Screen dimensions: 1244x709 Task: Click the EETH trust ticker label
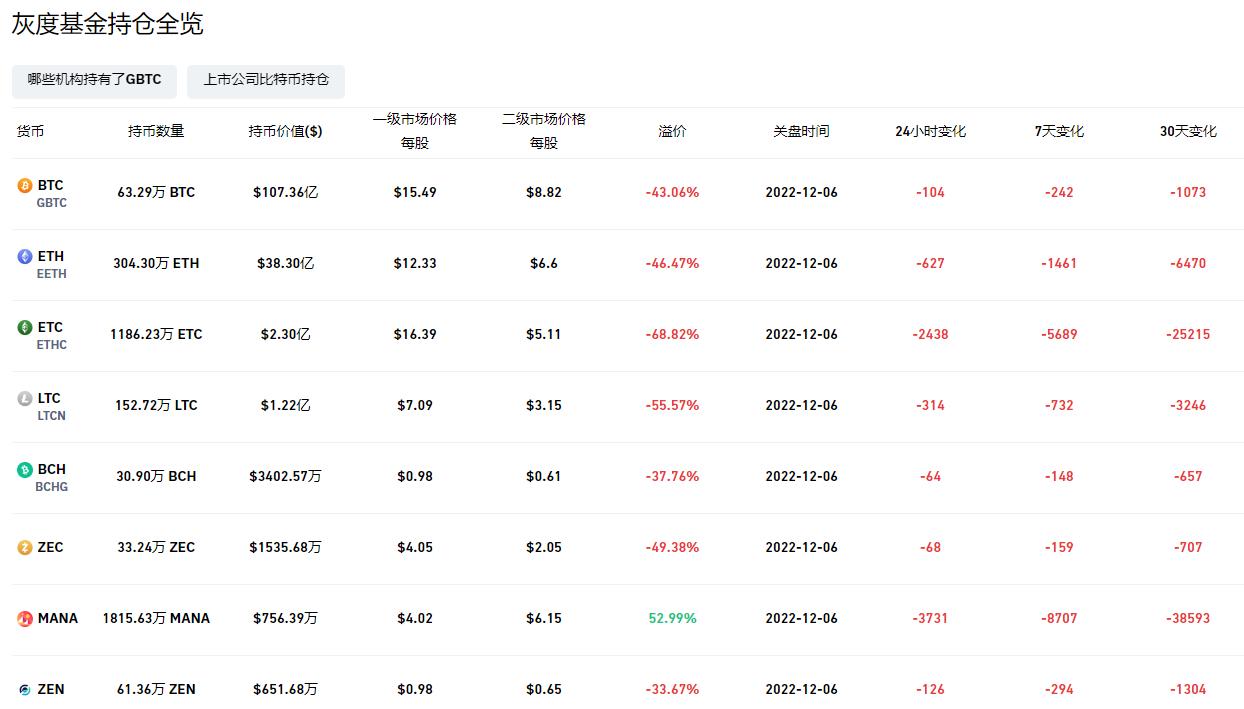click(52, 273)
